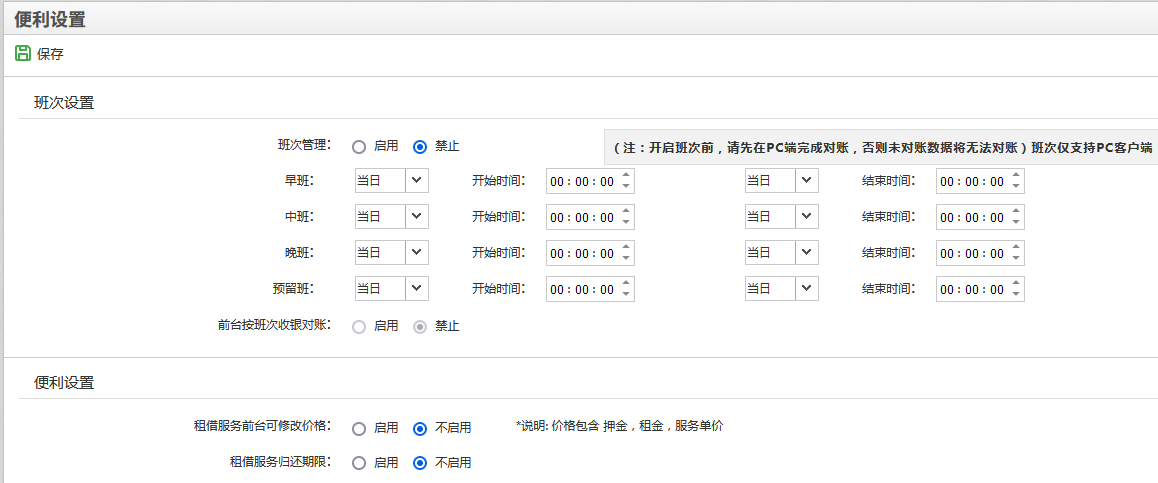Decrease 中班 开始时间 with down arrow
This screenshot has width=1158, height=483.
coord(626,222)
